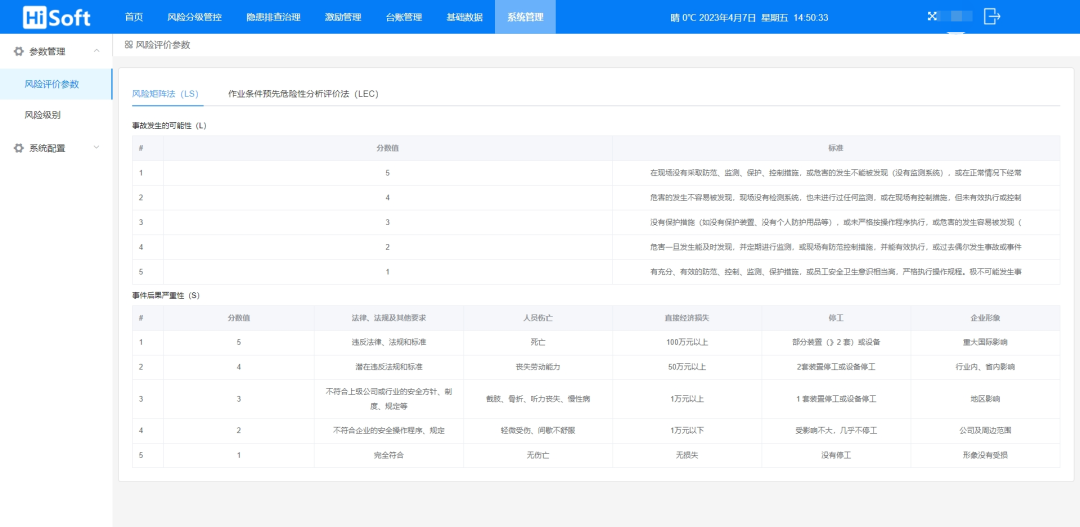
Task: Open 台账管理 from top navigation
Action: pos(403,17)
